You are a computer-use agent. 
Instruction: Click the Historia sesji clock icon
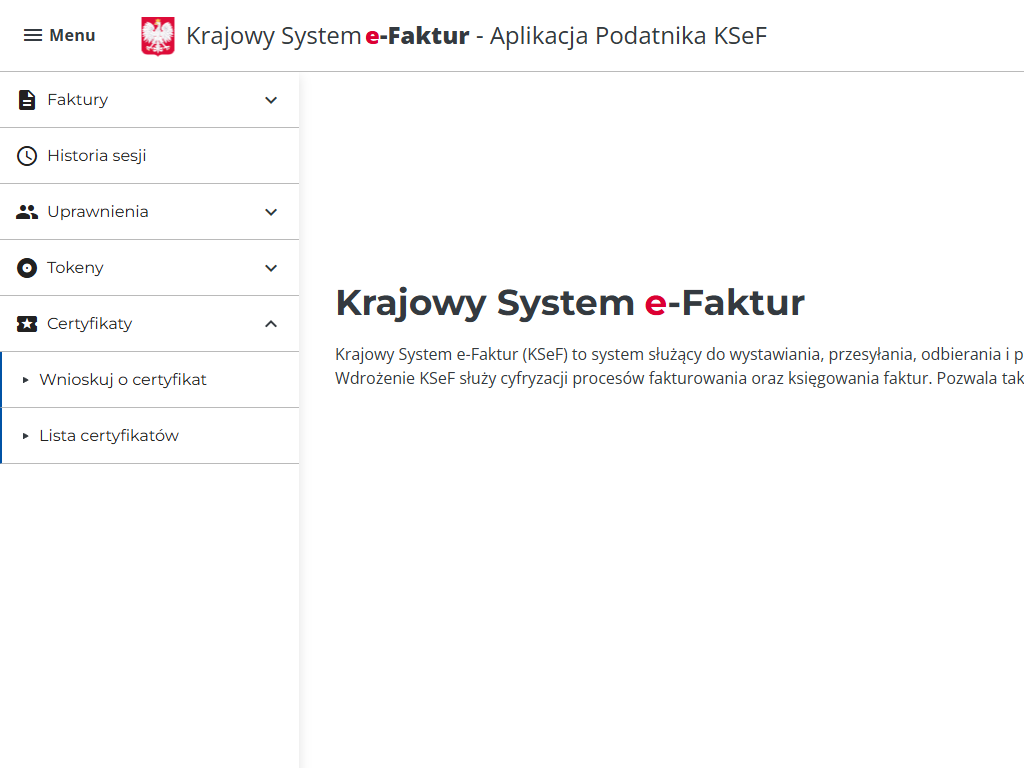point(27,156)
